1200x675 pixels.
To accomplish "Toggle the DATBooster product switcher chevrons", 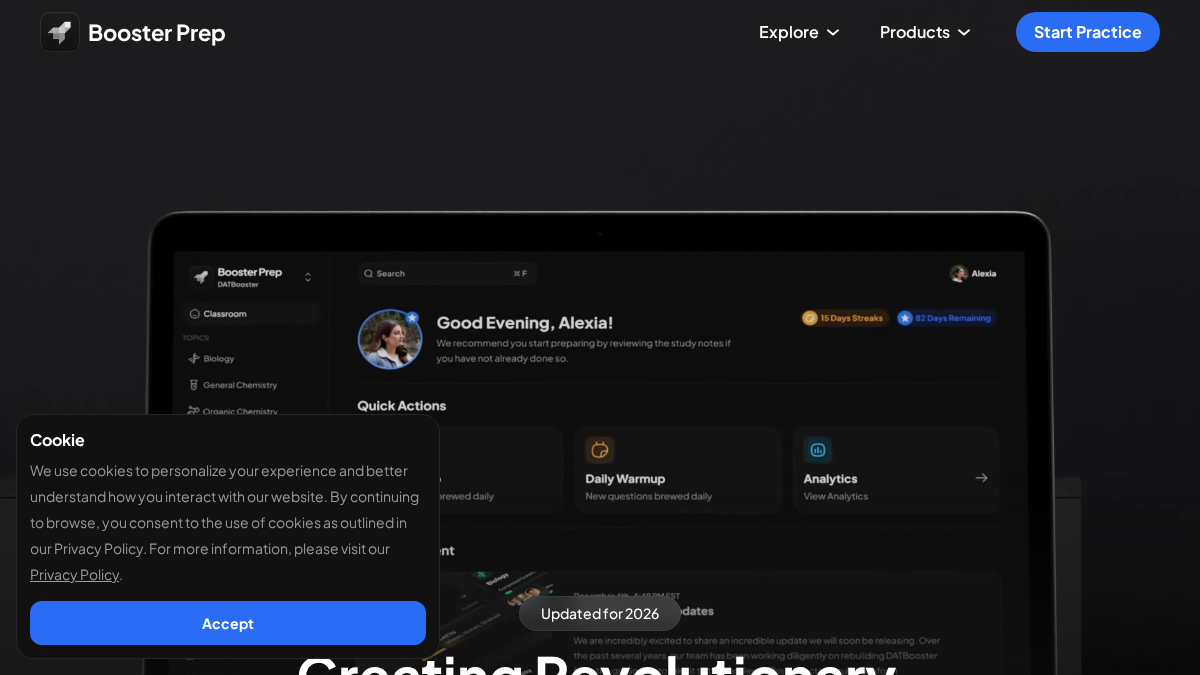I will click(308, 277).
